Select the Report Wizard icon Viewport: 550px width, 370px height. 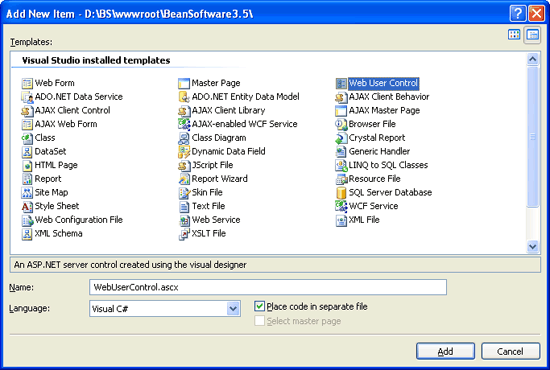coord(184,179)
